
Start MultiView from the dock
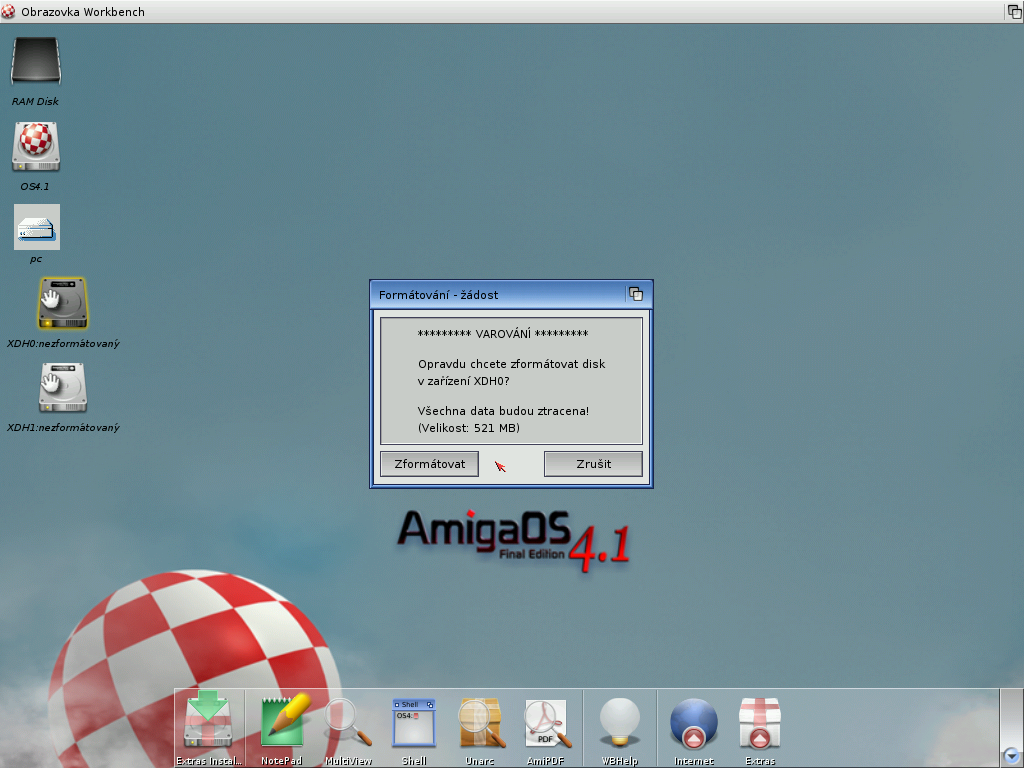click(x=348, y=722)
